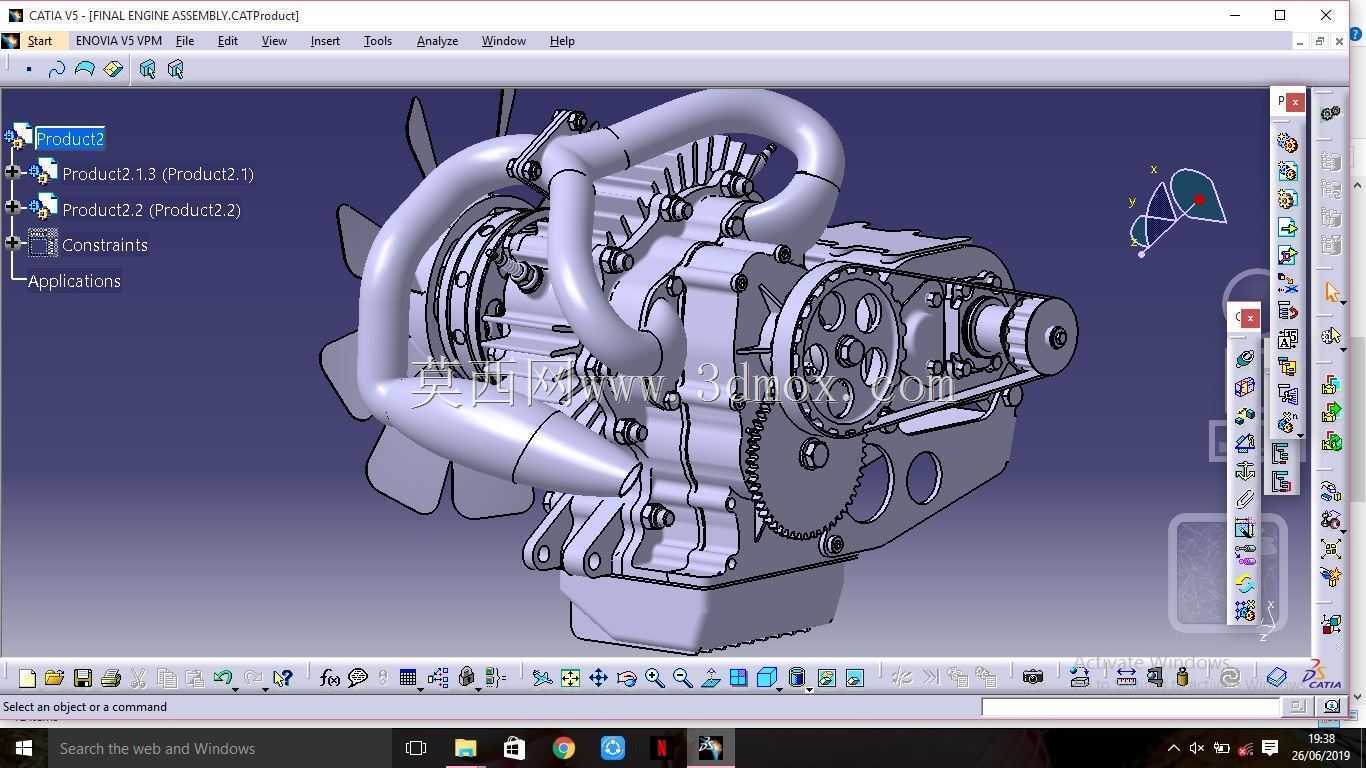Click the Contact Constraint icon
The image size is (1366, 768).
pyautogui.click(x=1245, y=386)
